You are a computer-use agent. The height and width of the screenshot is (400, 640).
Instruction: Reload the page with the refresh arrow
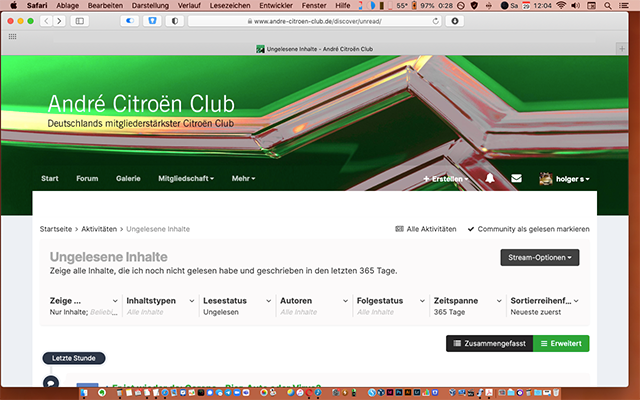coord(436,21)
